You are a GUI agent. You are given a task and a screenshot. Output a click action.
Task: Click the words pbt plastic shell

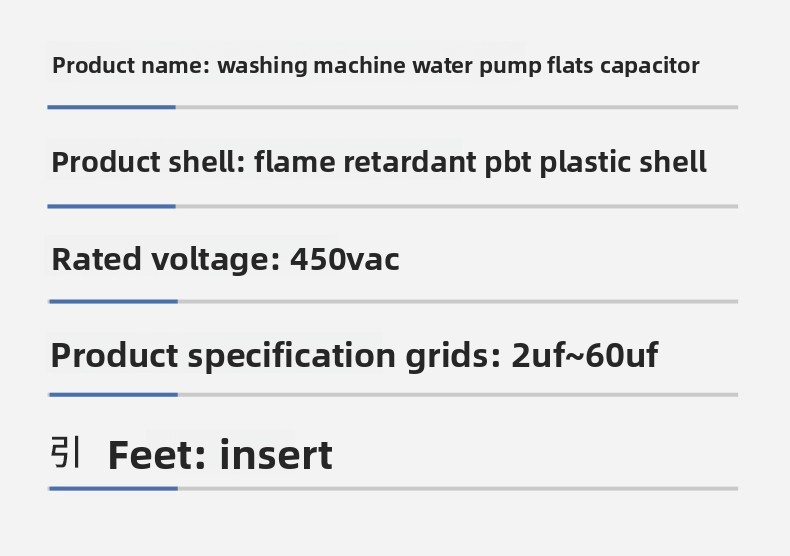[x=596, y=162]
